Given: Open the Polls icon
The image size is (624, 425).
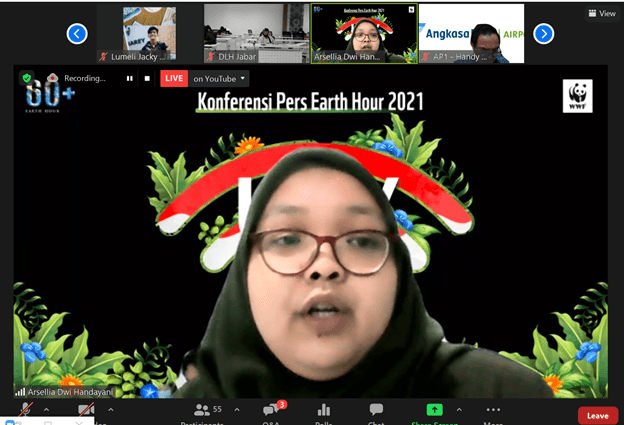Looking at the screenshot, I should pyautogui.click(x=324, y=410).
